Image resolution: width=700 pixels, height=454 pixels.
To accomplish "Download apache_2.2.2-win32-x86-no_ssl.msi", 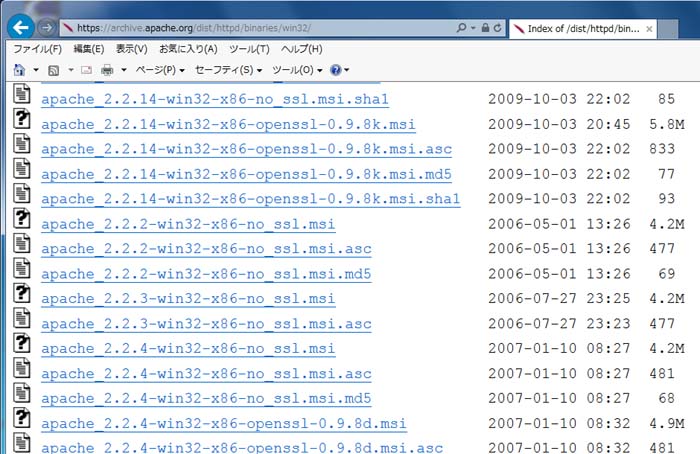I will click(188, 224).
